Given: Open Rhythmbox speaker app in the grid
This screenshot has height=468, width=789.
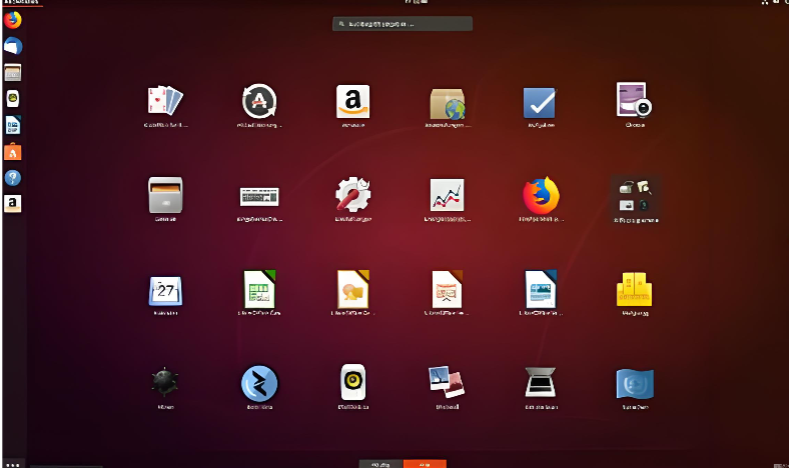Looking at the screenshot, I should (353, 382).
